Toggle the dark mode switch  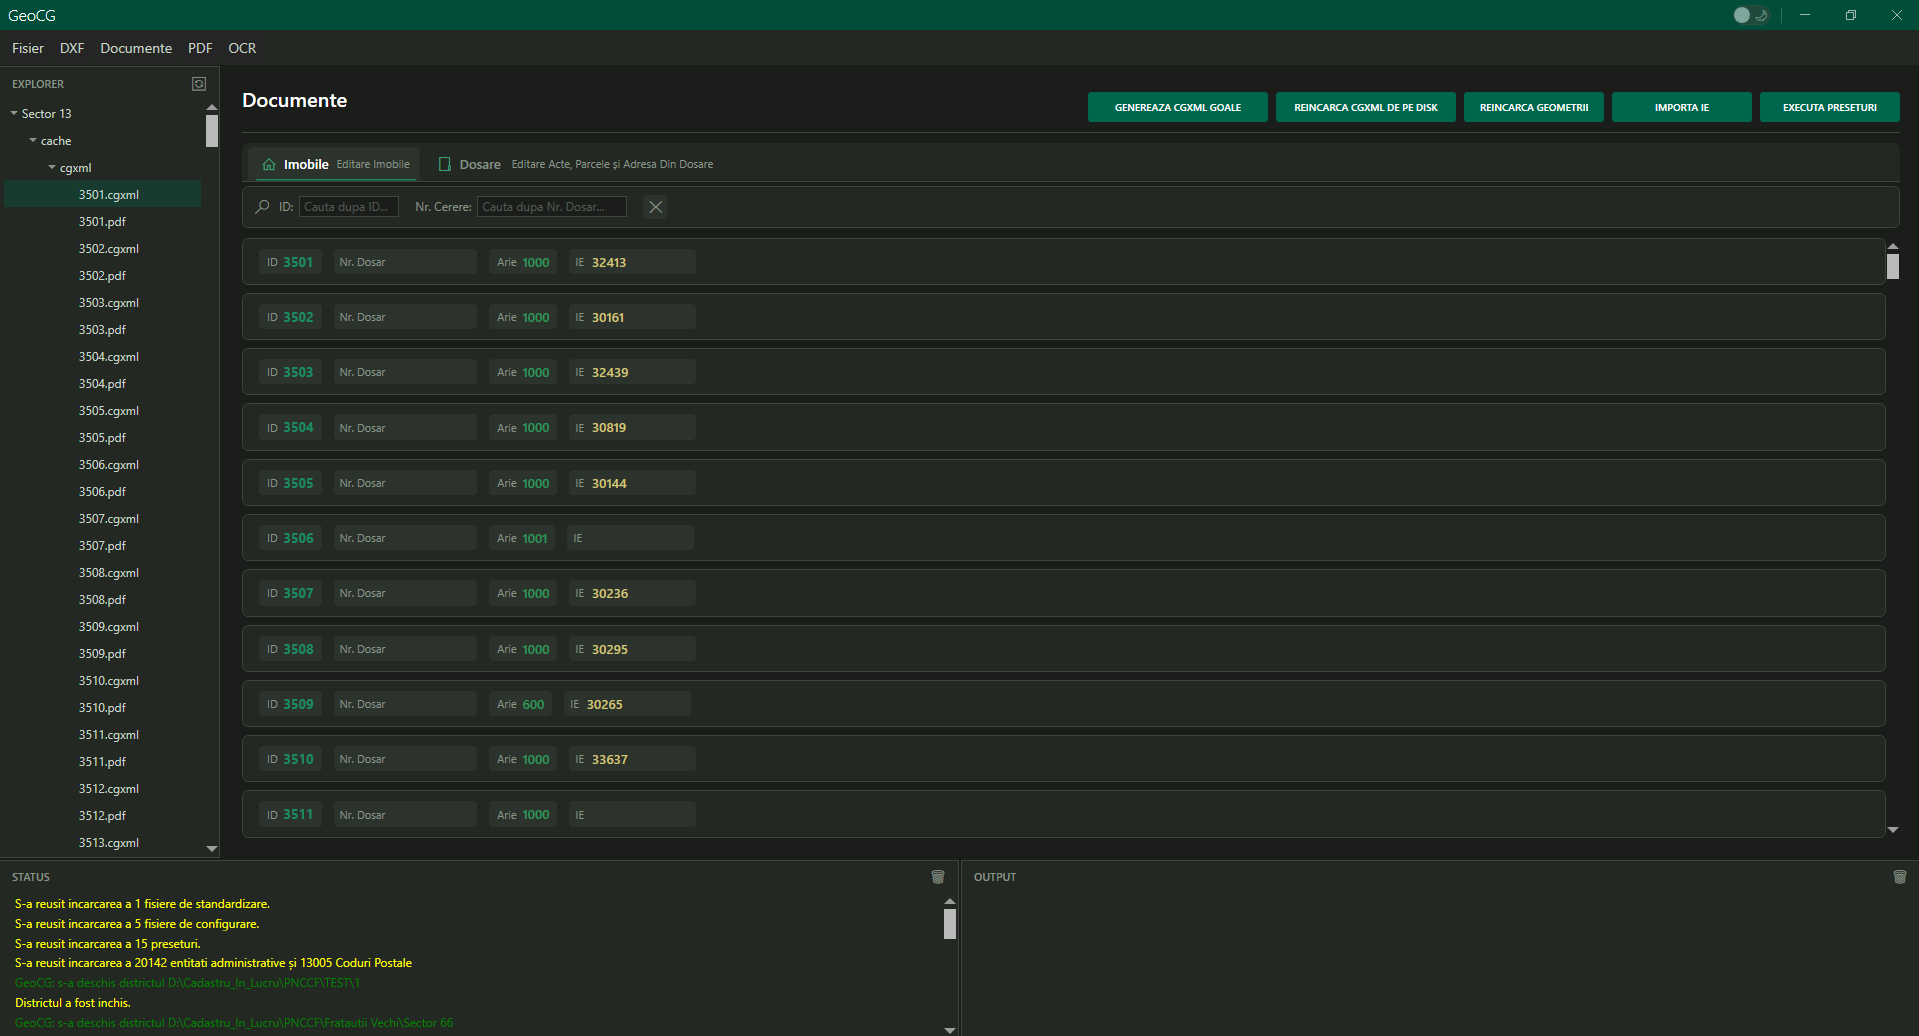coord(1750,15)
